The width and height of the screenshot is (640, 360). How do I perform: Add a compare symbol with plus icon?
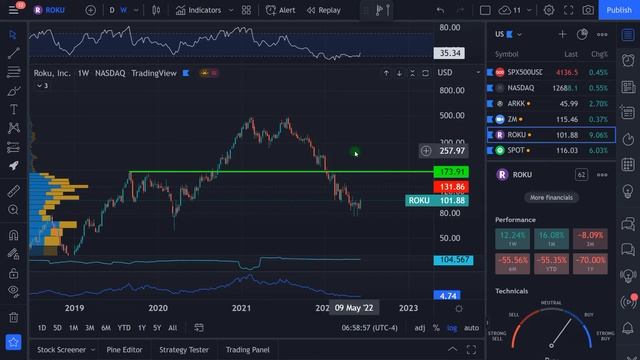click(91, 10)
